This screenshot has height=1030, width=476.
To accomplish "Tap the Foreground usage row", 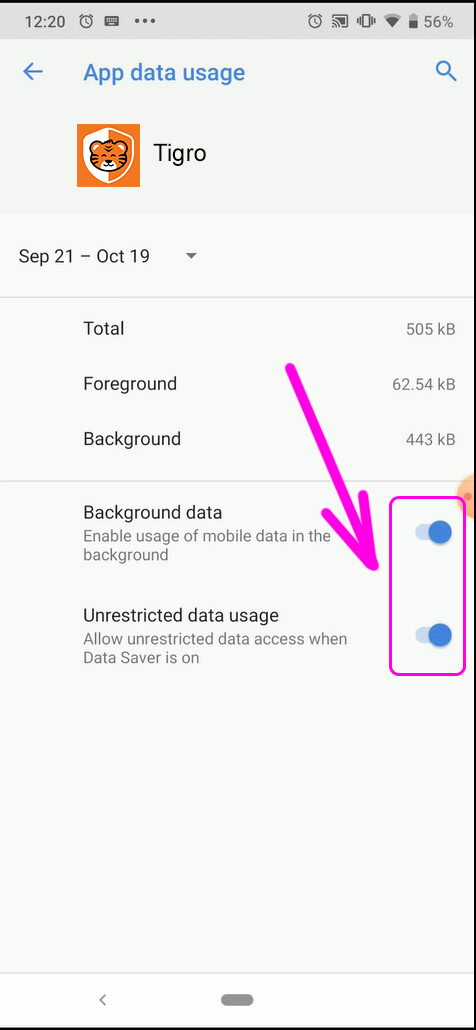I will pyautogui.click(x=238, y=384).
